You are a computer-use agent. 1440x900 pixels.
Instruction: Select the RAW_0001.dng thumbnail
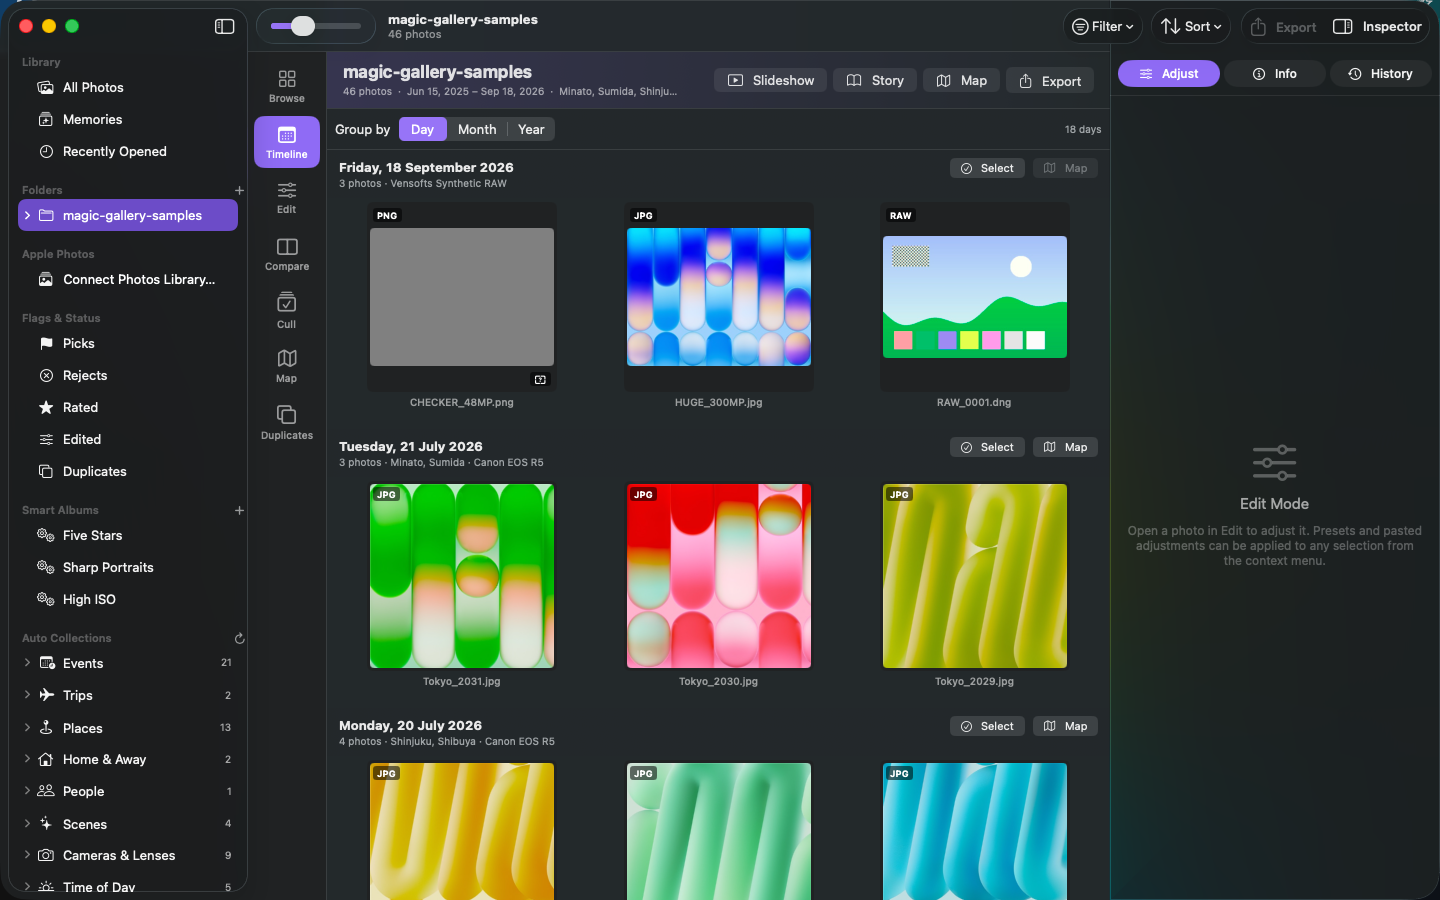tap(975, 297)
